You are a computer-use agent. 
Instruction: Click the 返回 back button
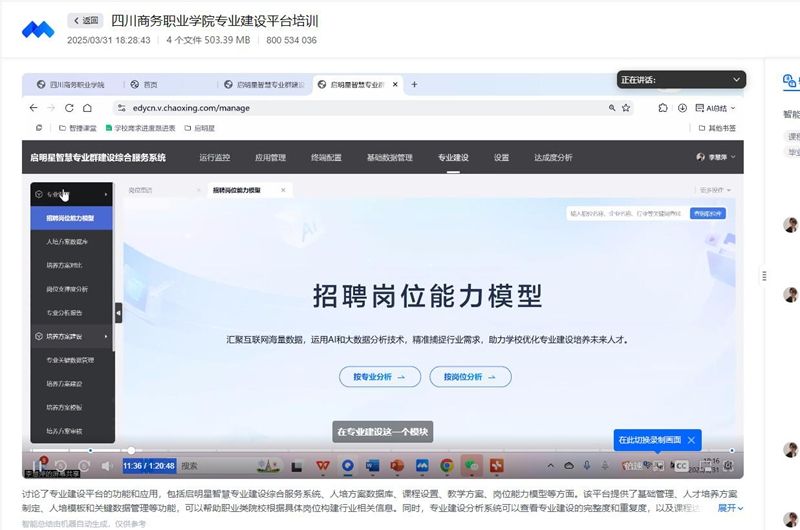[x=85, y=20]
